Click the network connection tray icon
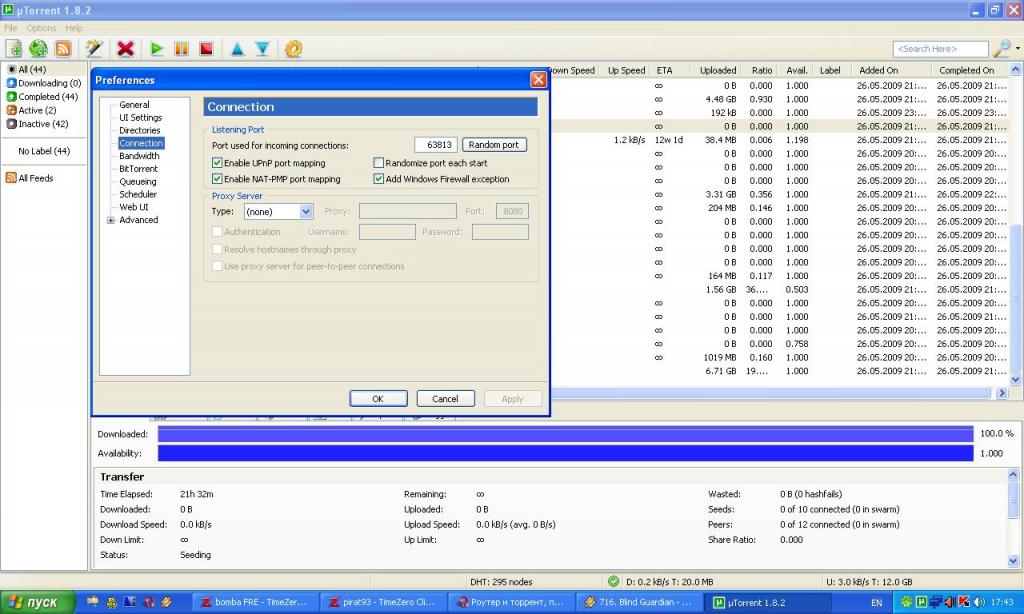Viewport: 1024px width, 614px height. [x=935, y=602]
